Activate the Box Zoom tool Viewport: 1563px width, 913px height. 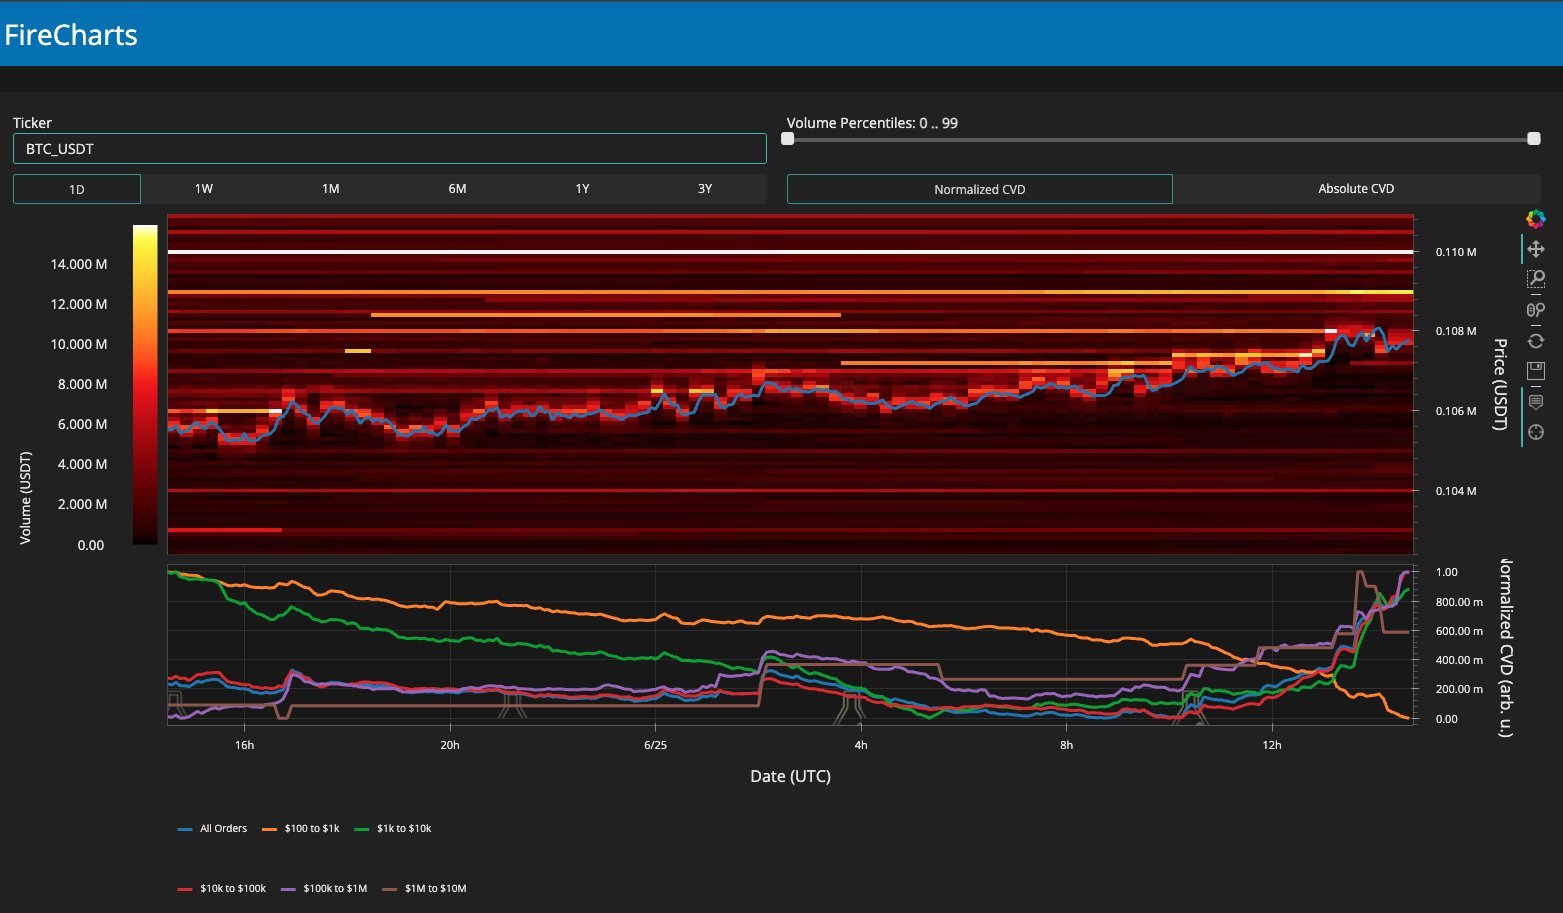(x=1536, y=279)
